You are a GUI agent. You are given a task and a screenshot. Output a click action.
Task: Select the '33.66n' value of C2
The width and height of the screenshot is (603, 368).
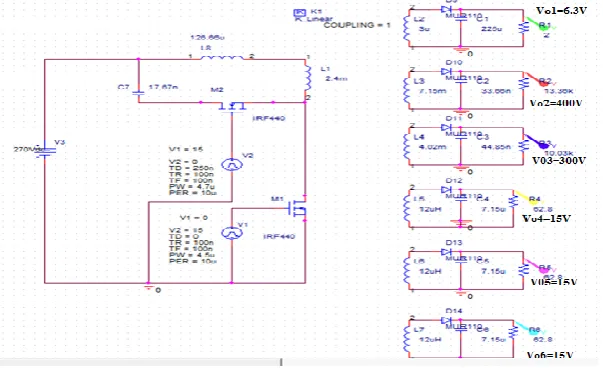(496, 91)
